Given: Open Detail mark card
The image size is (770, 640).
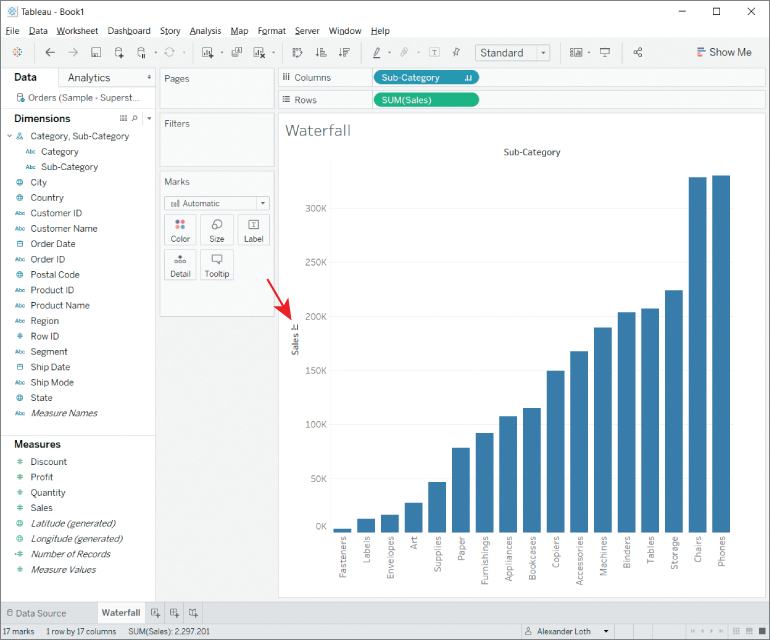Looking at the screenshot, I should pos(180,265).
